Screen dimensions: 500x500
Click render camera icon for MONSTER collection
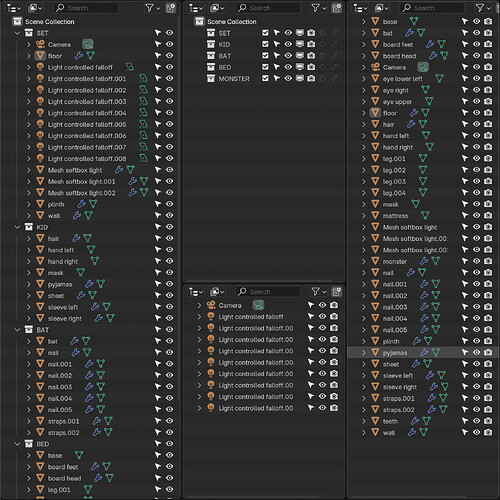311,79
